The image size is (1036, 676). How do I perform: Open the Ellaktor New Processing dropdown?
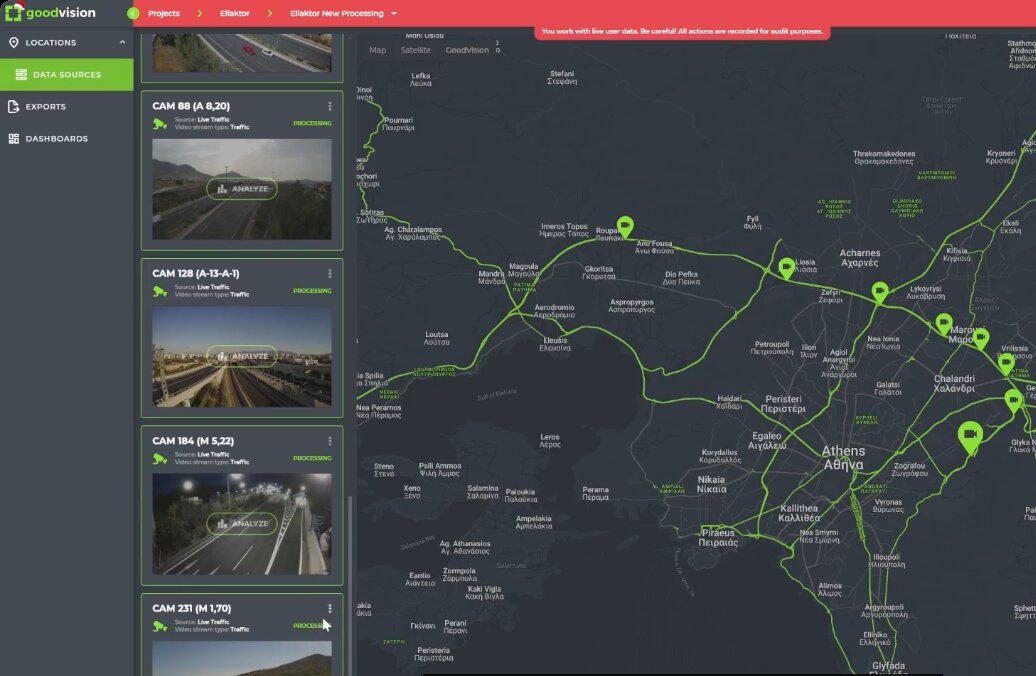click(394, 14)
